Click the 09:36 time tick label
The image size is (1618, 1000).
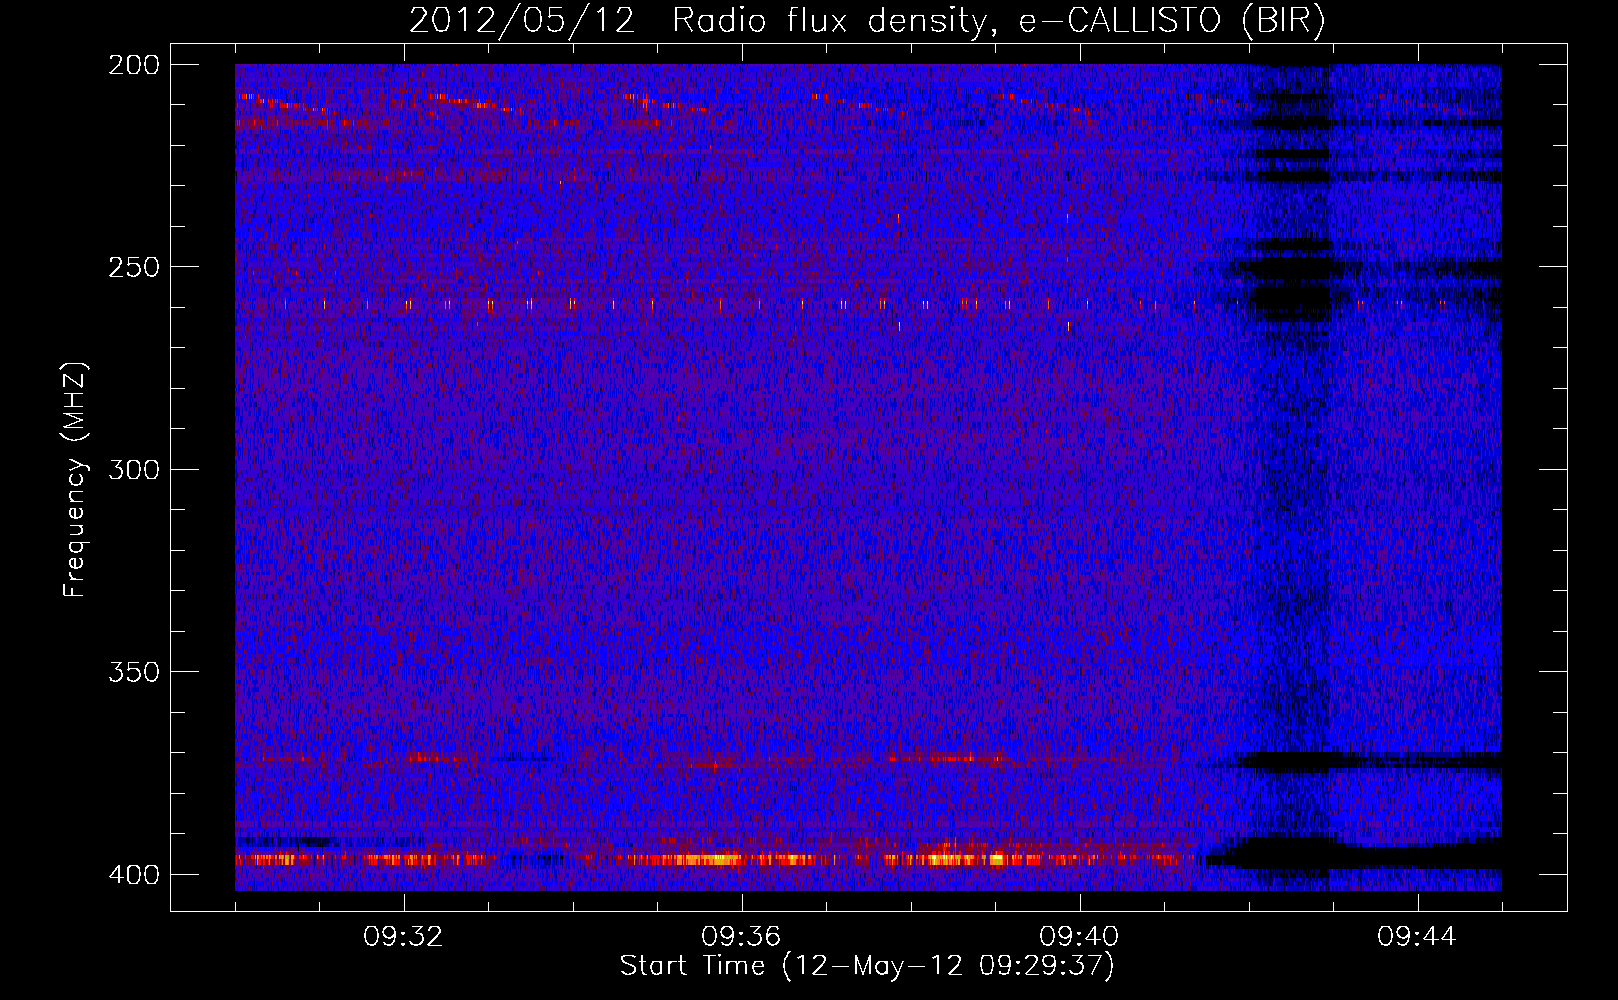pos(741,937)
